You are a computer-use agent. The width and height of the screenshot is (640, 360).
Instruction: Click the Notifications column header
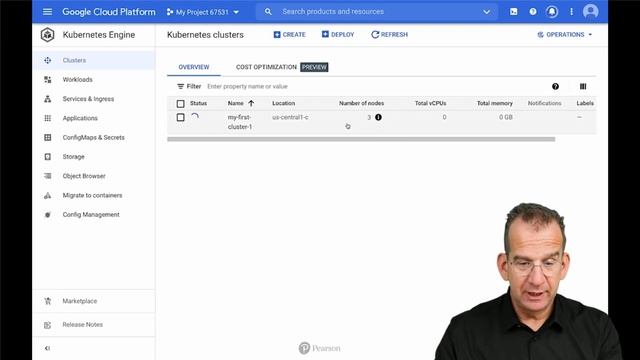[544, 104]
